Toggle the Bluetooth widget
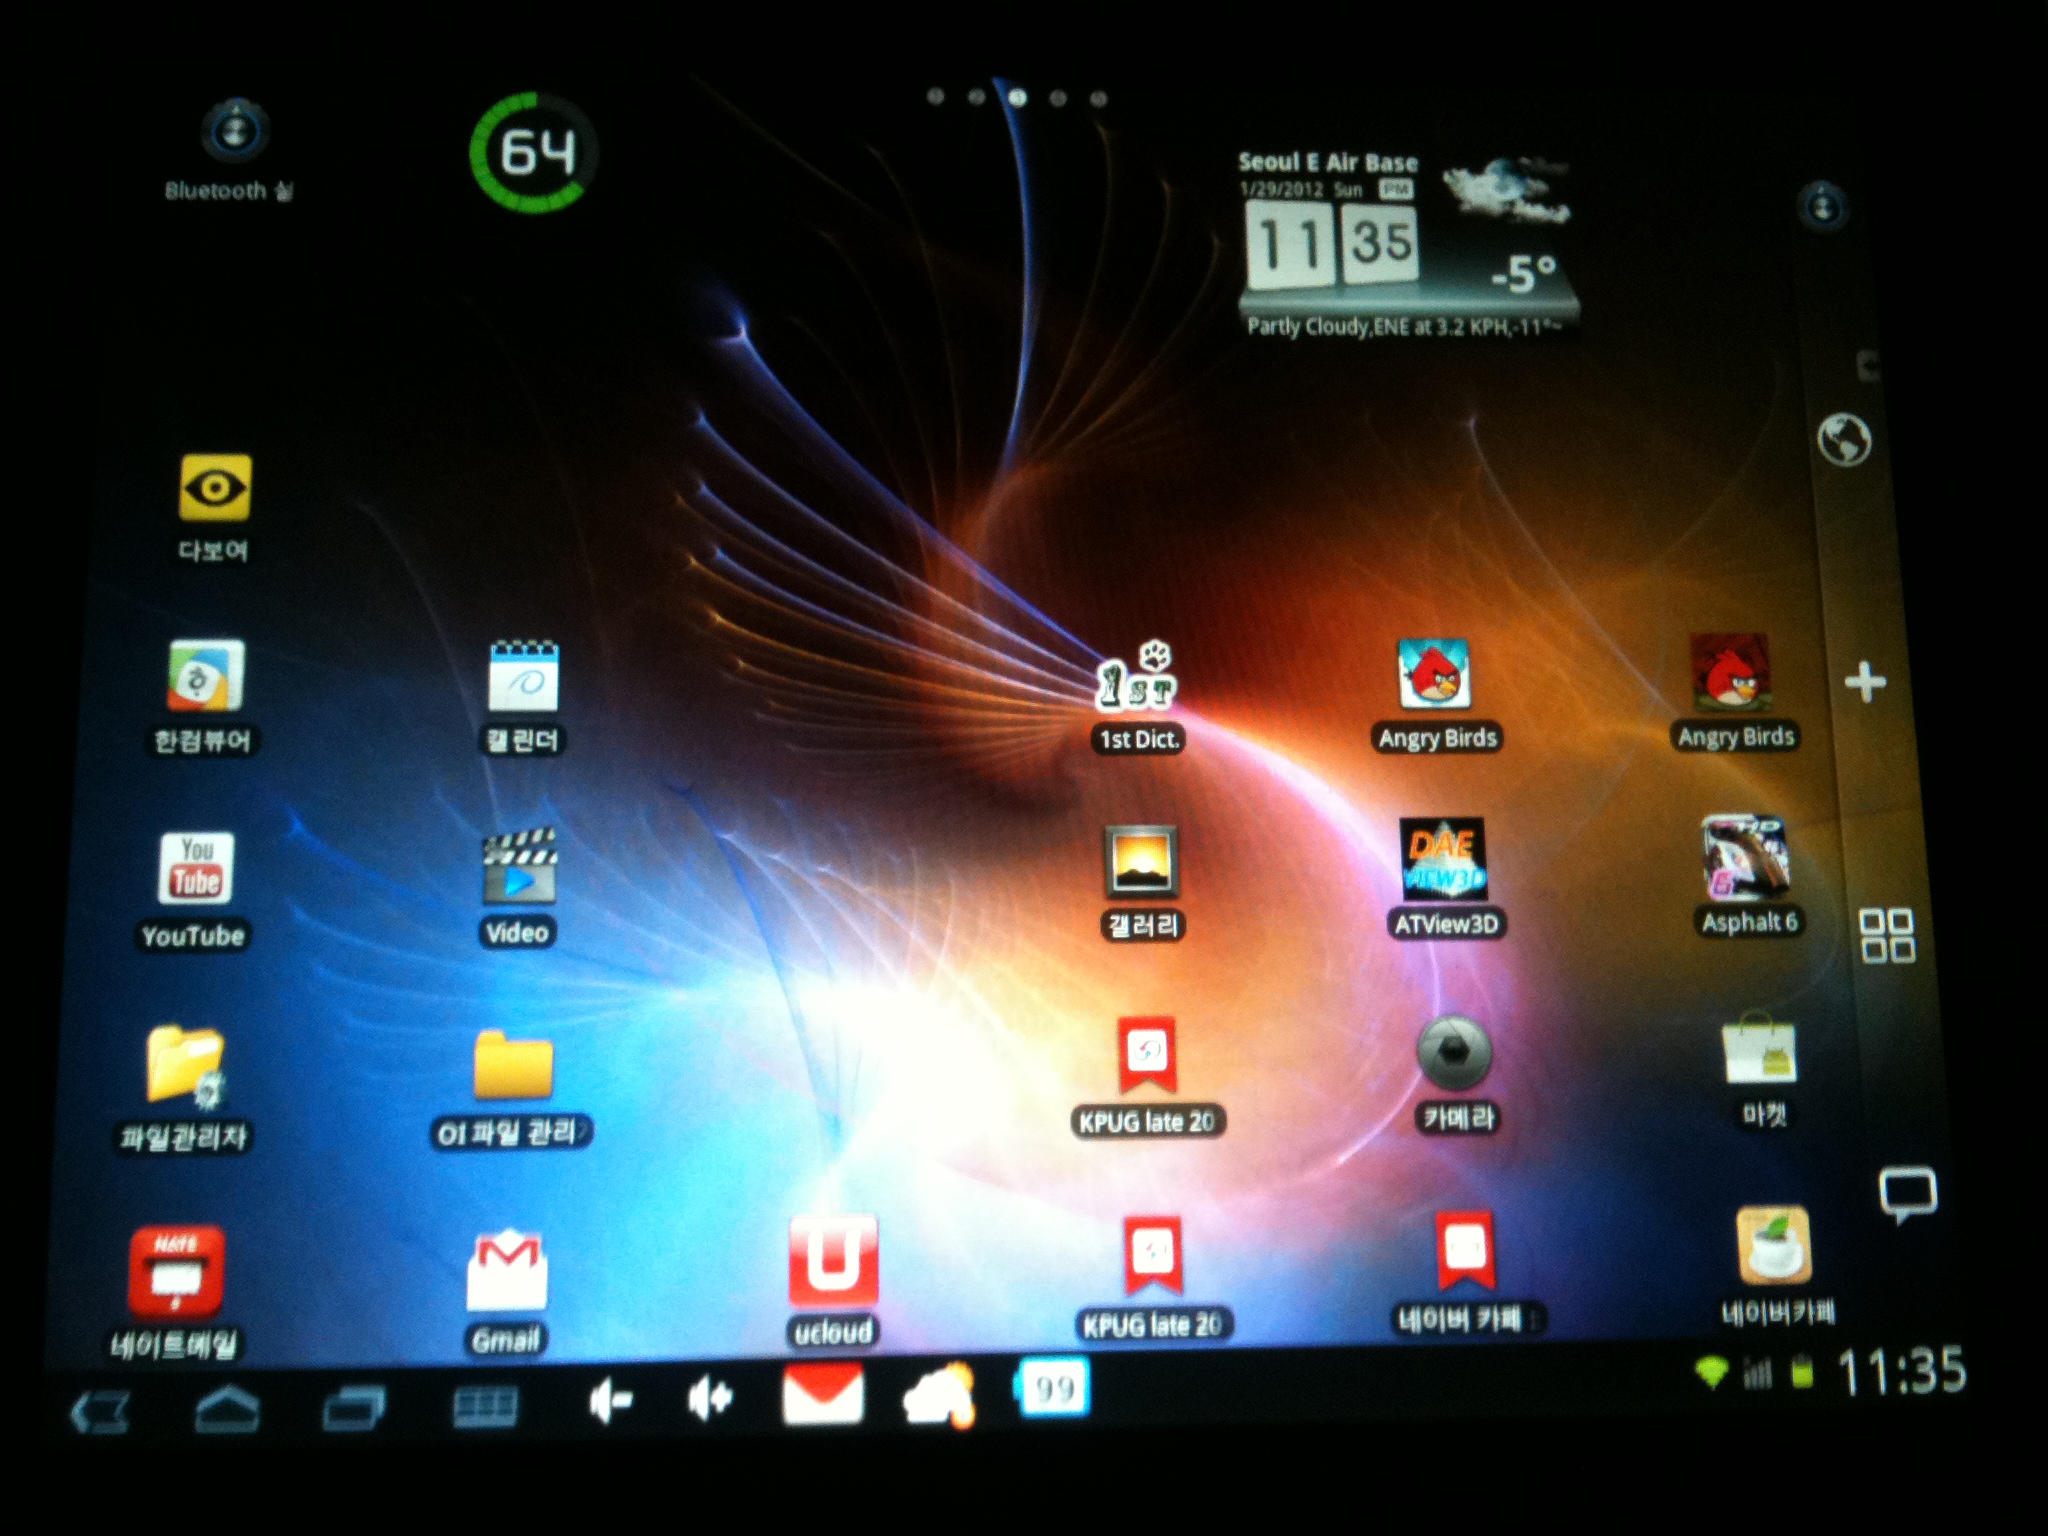 [234, 132]
